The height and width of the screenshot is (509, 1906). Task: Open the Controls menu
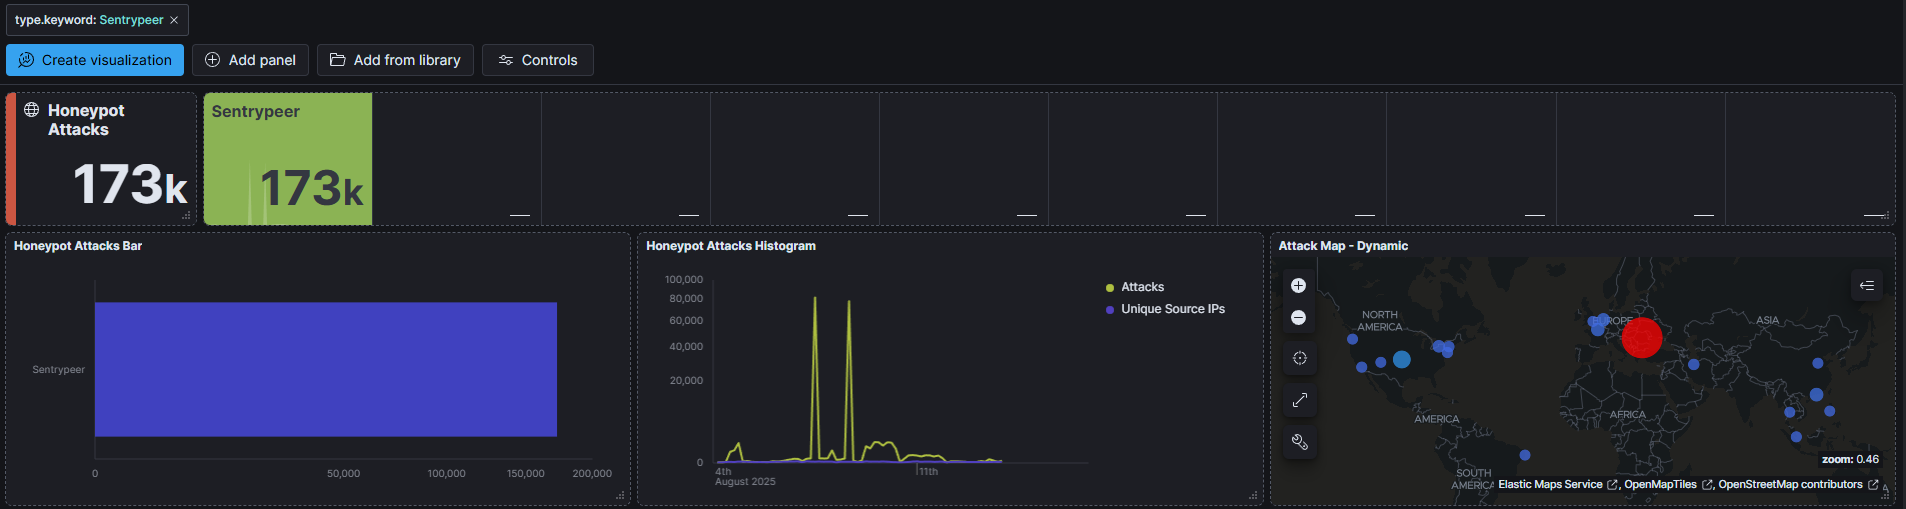[x=538, y=60]
